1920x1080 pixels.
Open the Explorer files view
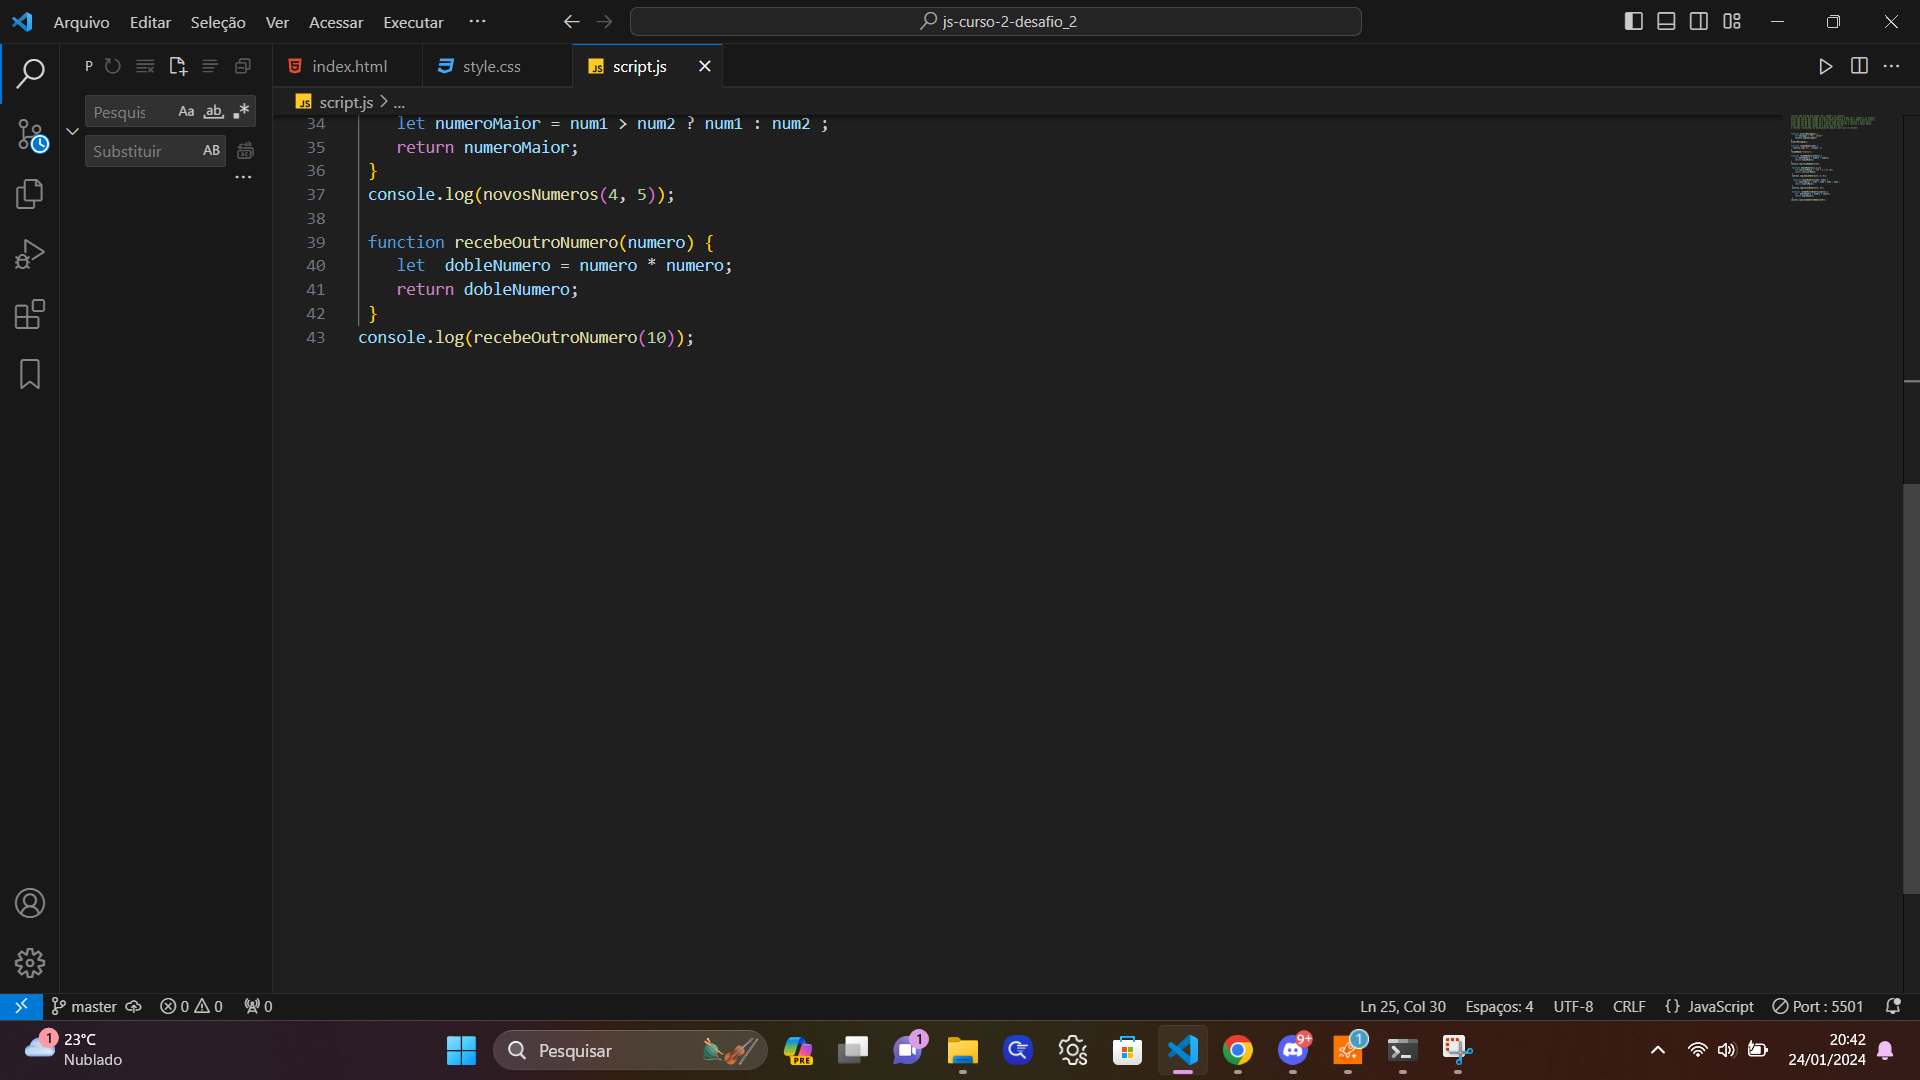(x=30, y=194)
